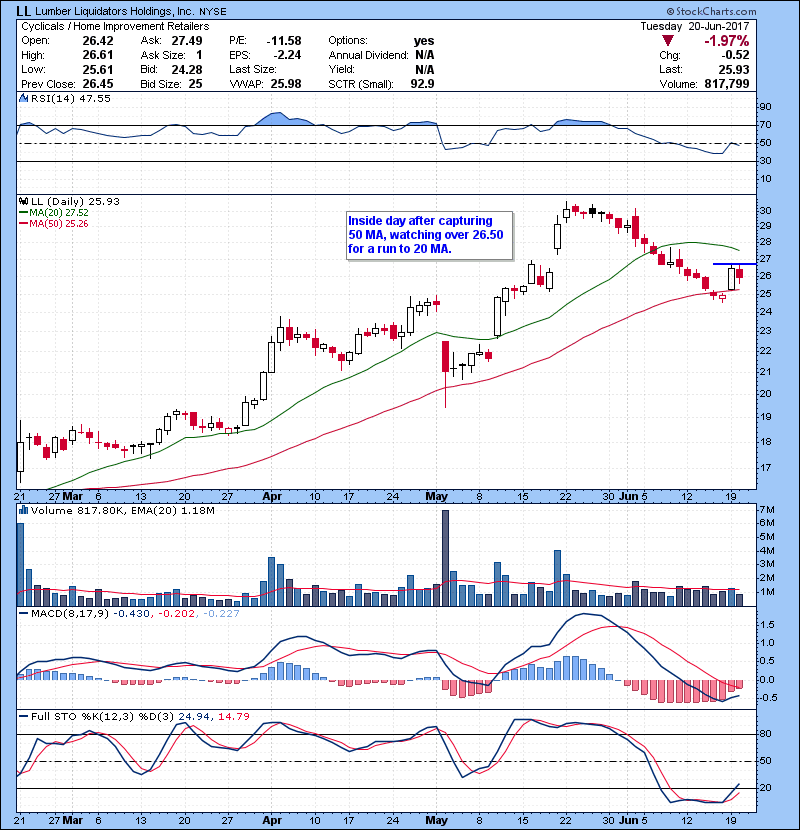
Task: Click the VWAP value 25.98
Action: pos(286,84)
